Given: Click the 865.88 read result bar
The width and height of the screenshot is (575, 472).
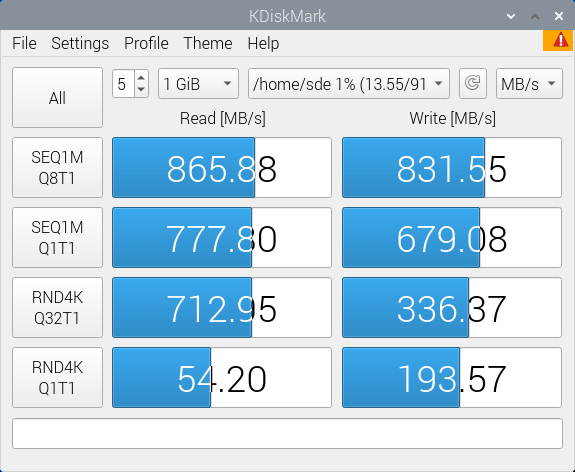Looking at the screenshot, I should (x=222, y=168).
